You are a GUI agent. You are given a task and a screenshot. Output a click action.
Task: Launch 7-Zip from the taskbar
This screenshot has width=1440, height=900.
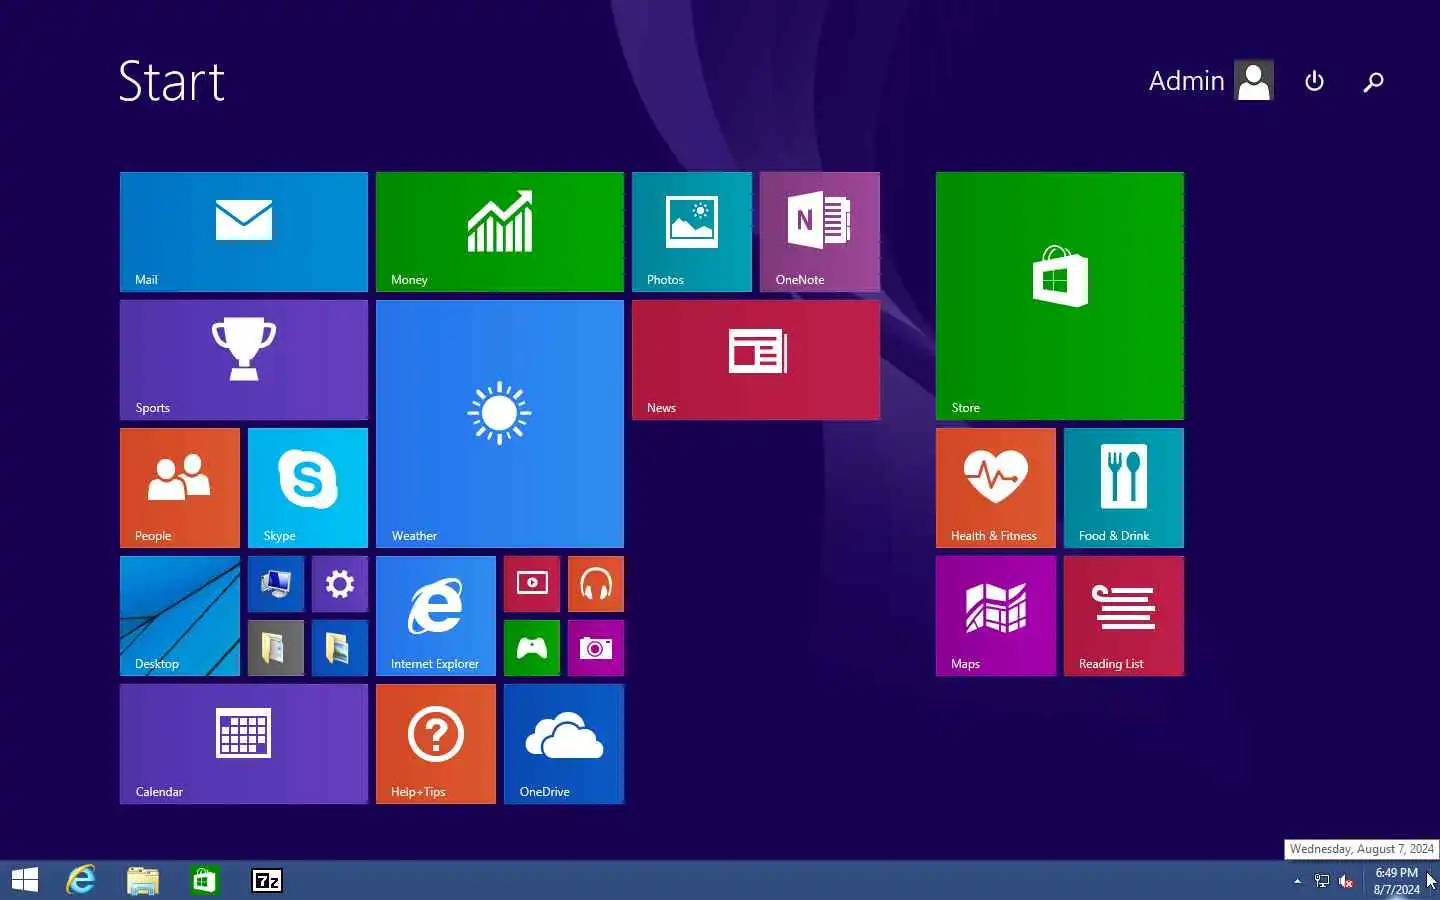pyautogui.click(x=266, y=880)
